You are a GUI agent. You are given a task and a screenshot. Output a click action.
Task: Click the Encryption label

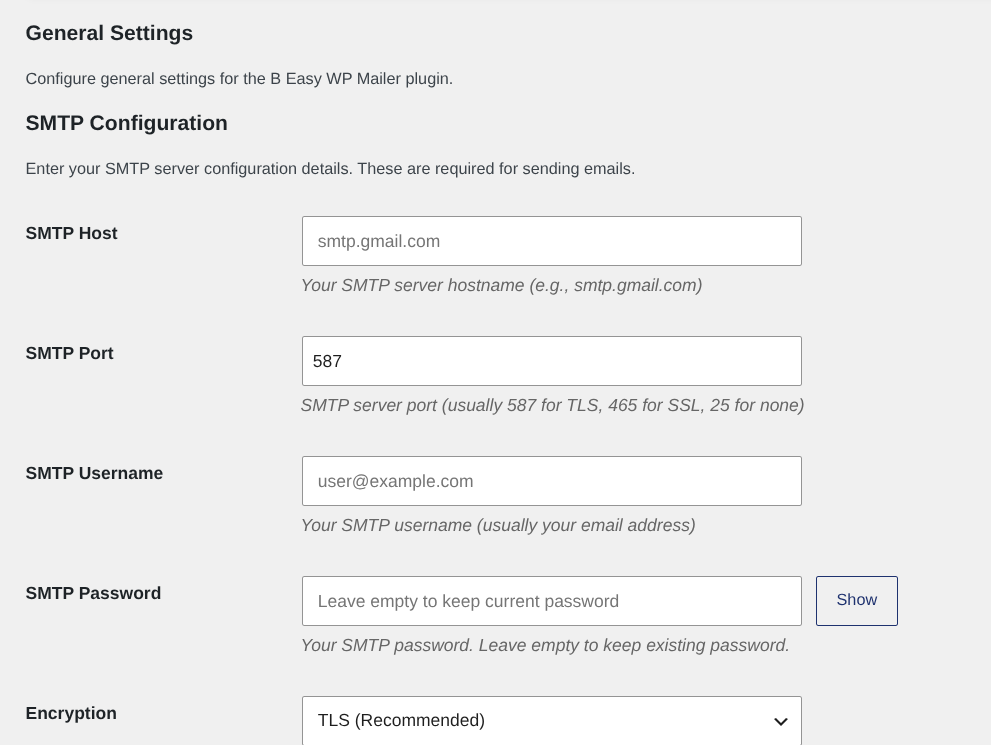click(x=71, y=713)
